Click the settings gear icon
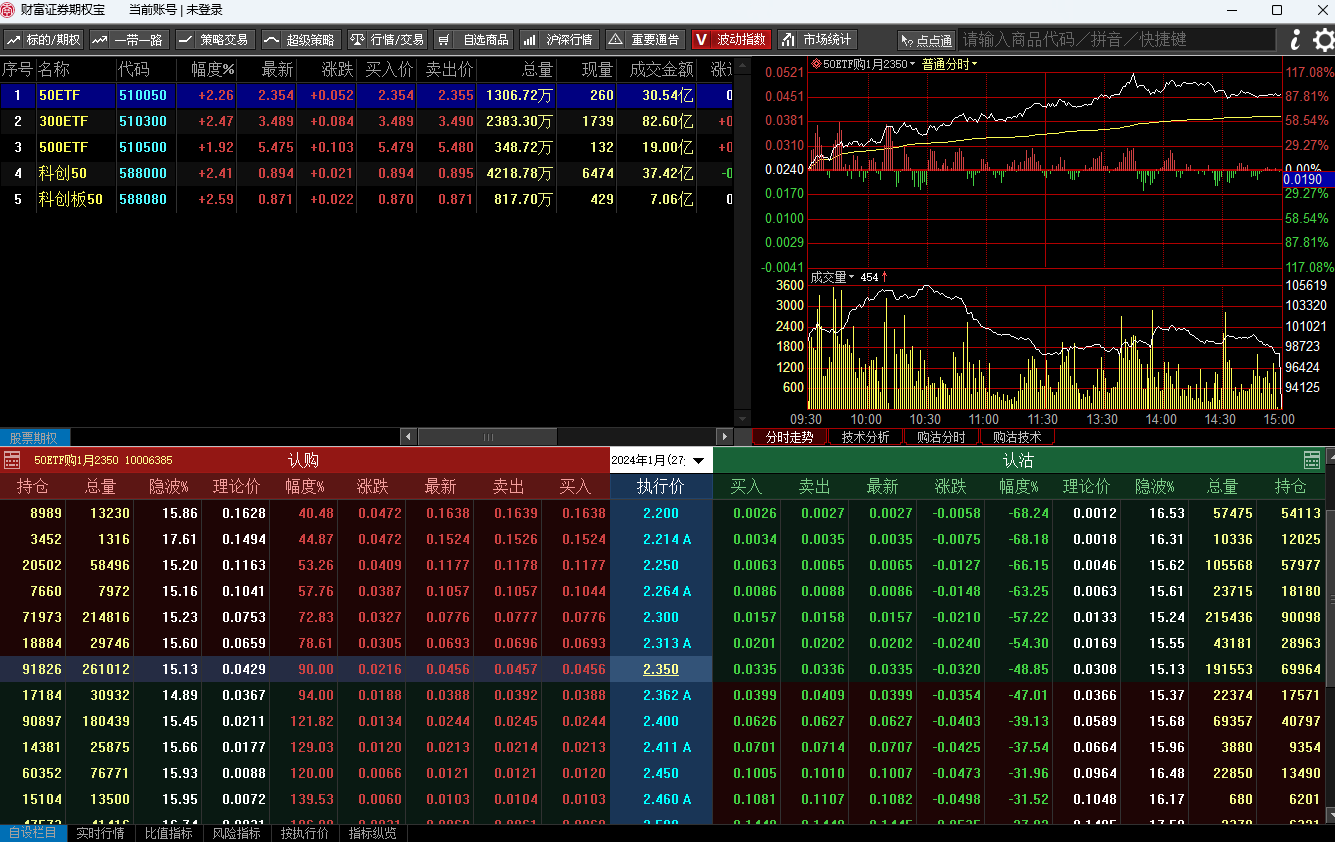 click(1323, 40)
